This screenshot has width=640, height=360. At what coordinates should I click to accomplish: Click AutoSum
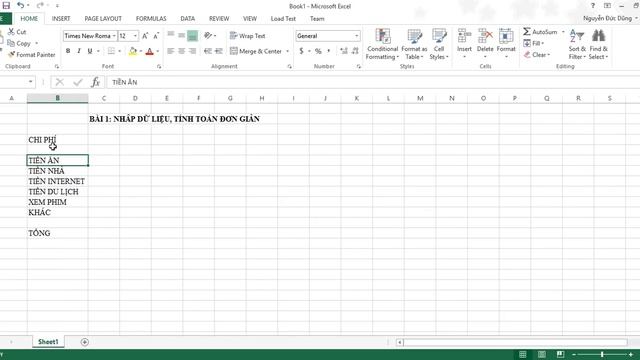click(541, 32)
